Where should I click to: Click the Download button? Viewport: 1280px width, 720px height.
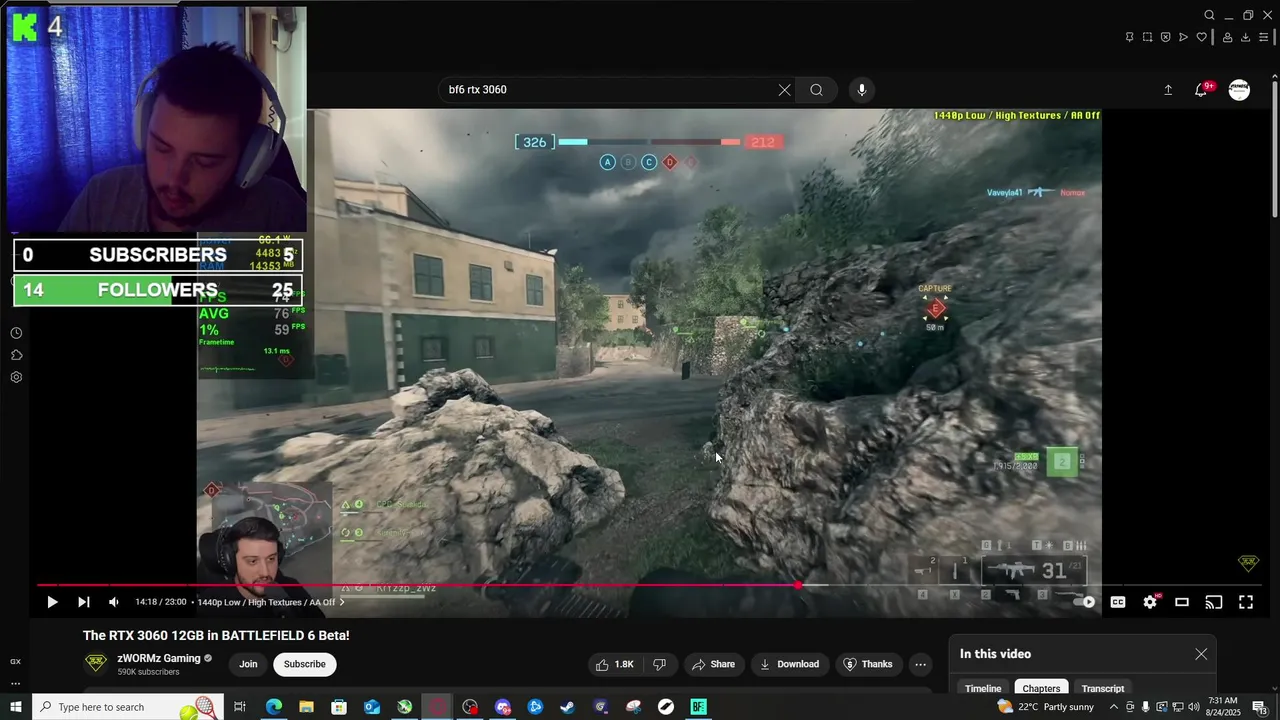pos(789,664)
